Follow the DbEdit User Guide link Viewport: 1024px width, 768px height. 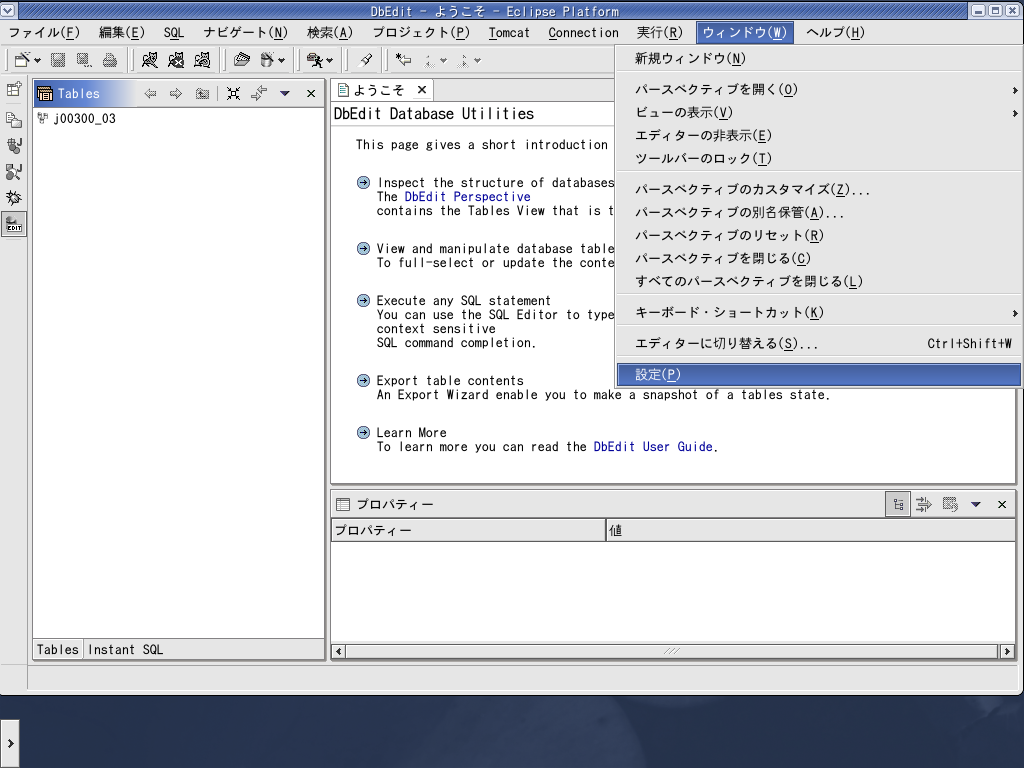(x=653, y=447)
